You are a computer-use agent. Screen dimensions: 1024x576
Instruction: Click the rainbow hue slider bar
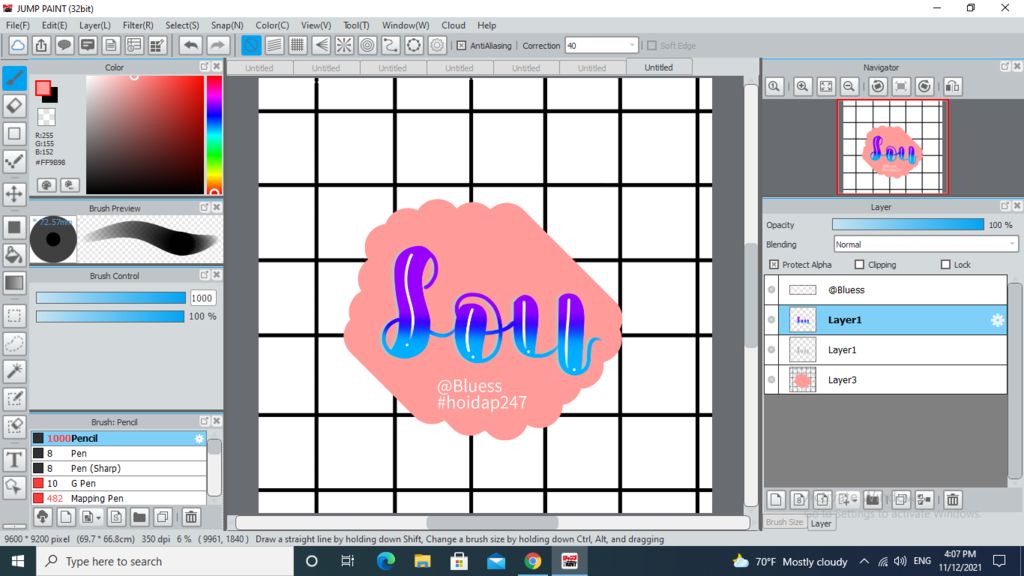coord(214,135)
